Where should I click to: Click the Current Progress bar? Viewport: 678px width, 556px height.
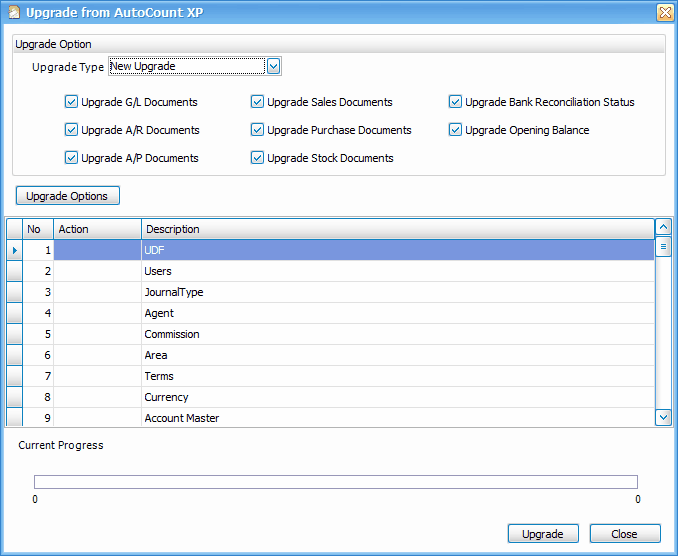pos(336,482)
